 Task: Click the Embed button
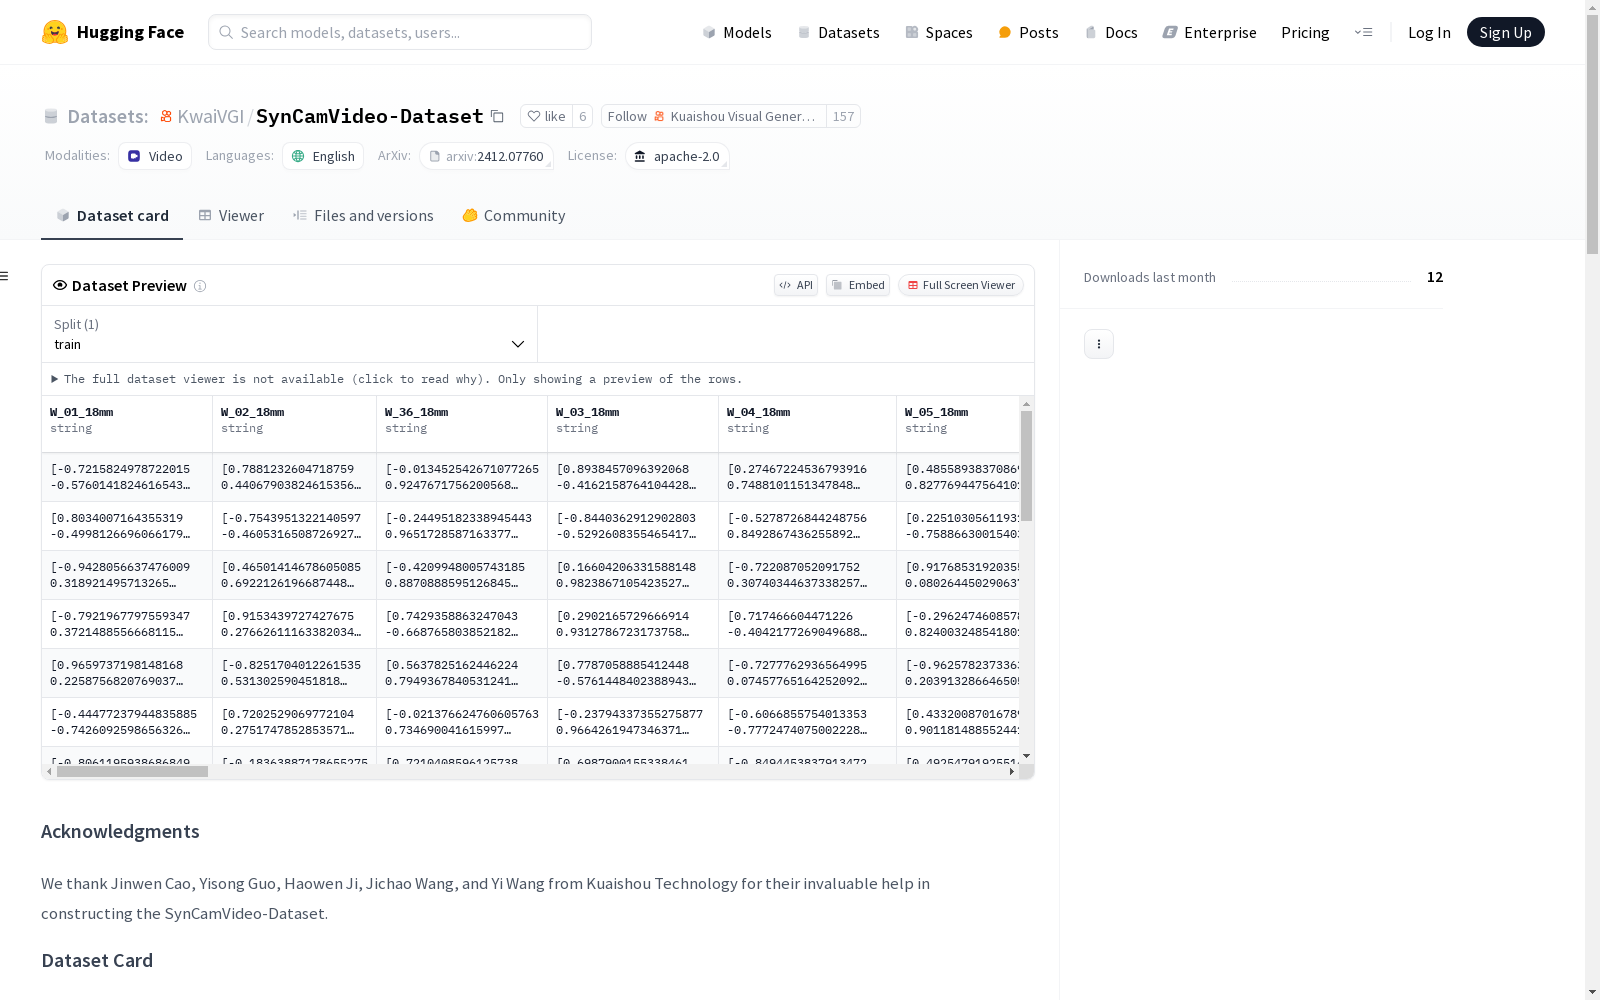[858, 285]
